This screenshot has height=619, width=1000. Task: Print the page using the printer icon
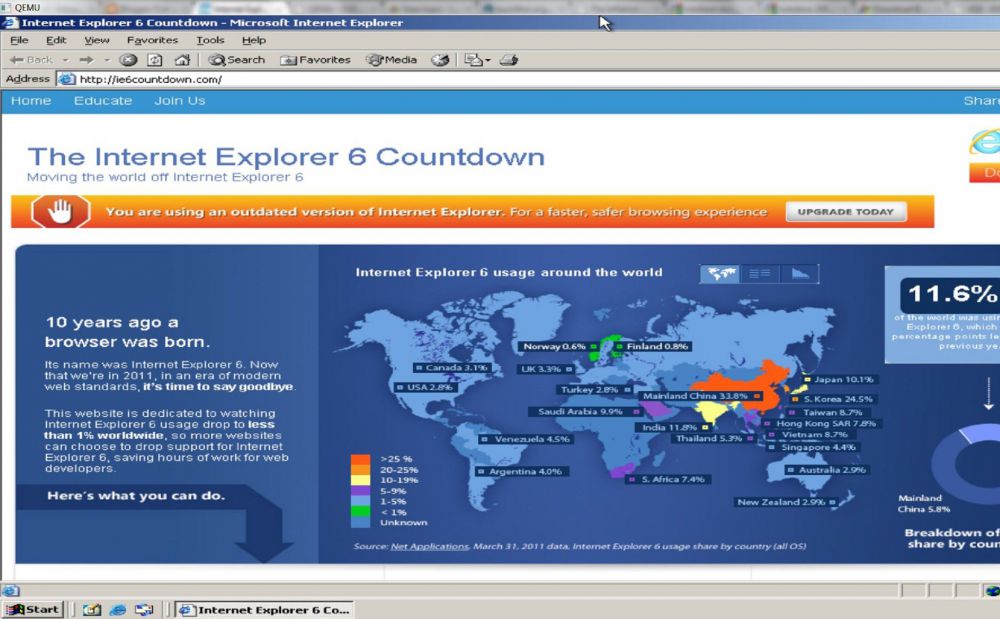pyautogui.click(x=508, y=60)
